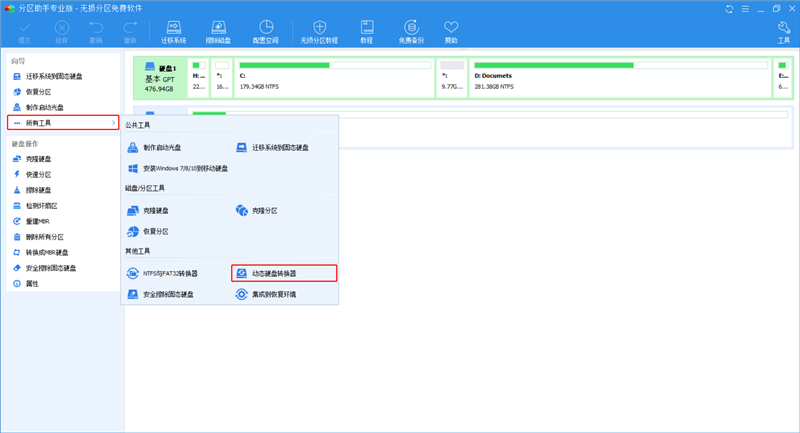Click the 硬盘1 基本 GPT disk tile

point(159,78)
